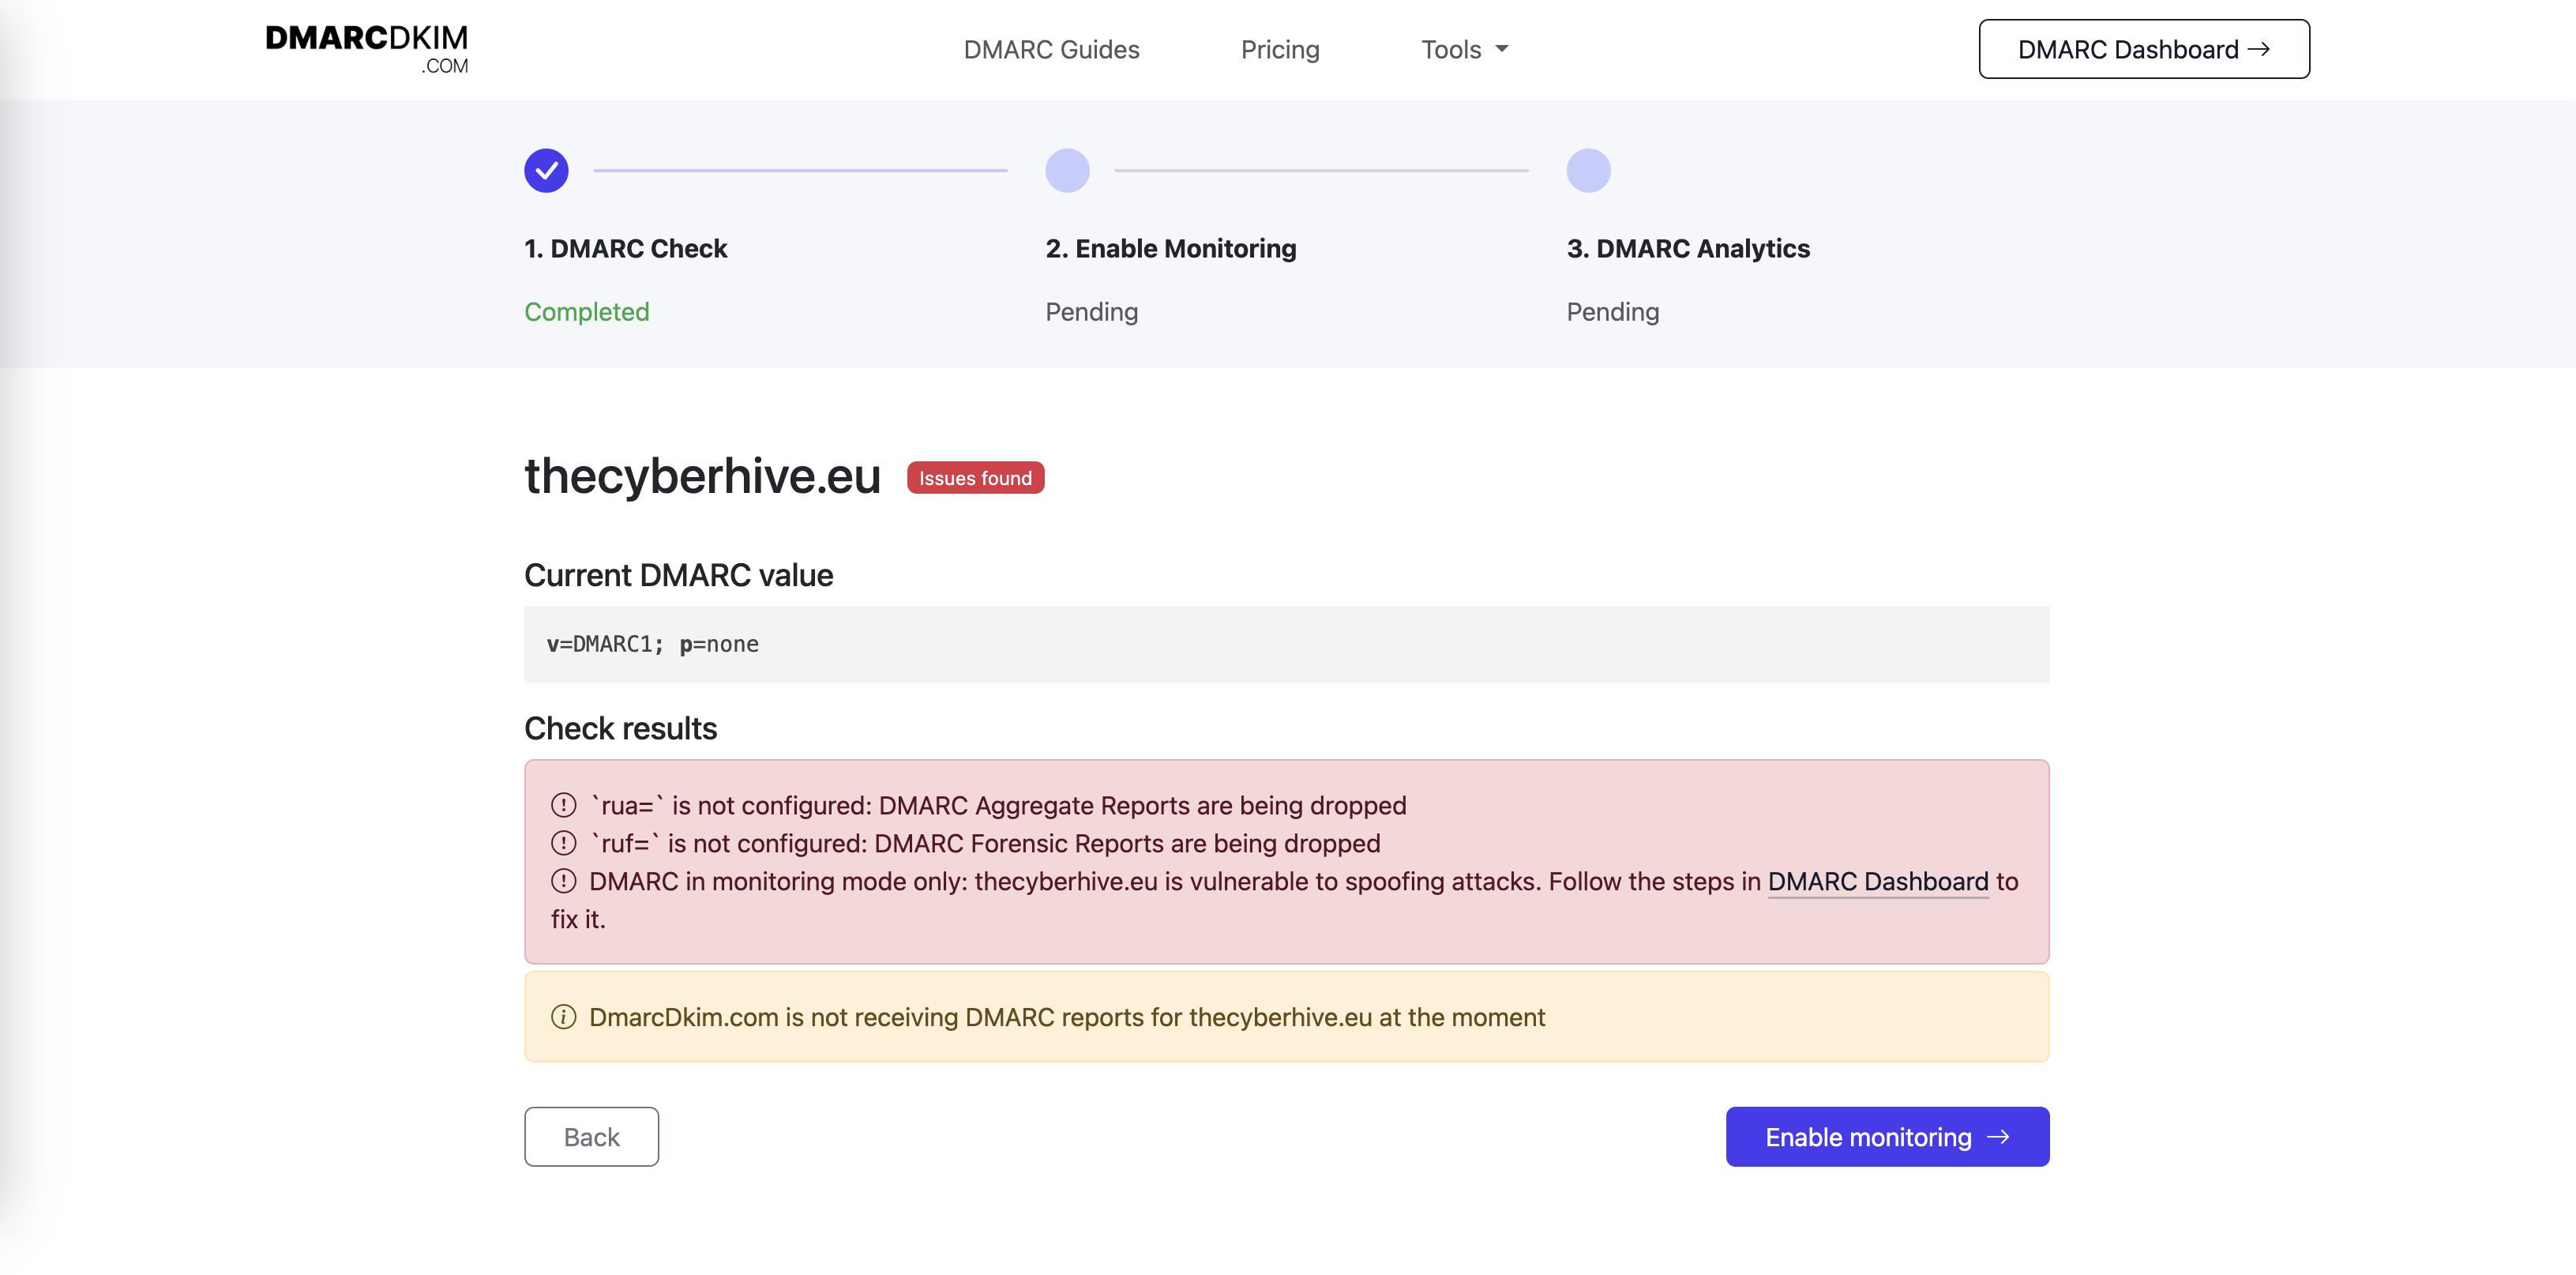Screen dimensions: 2576x1275
Task: Click the Back button
Action: tap(591, 1137)
